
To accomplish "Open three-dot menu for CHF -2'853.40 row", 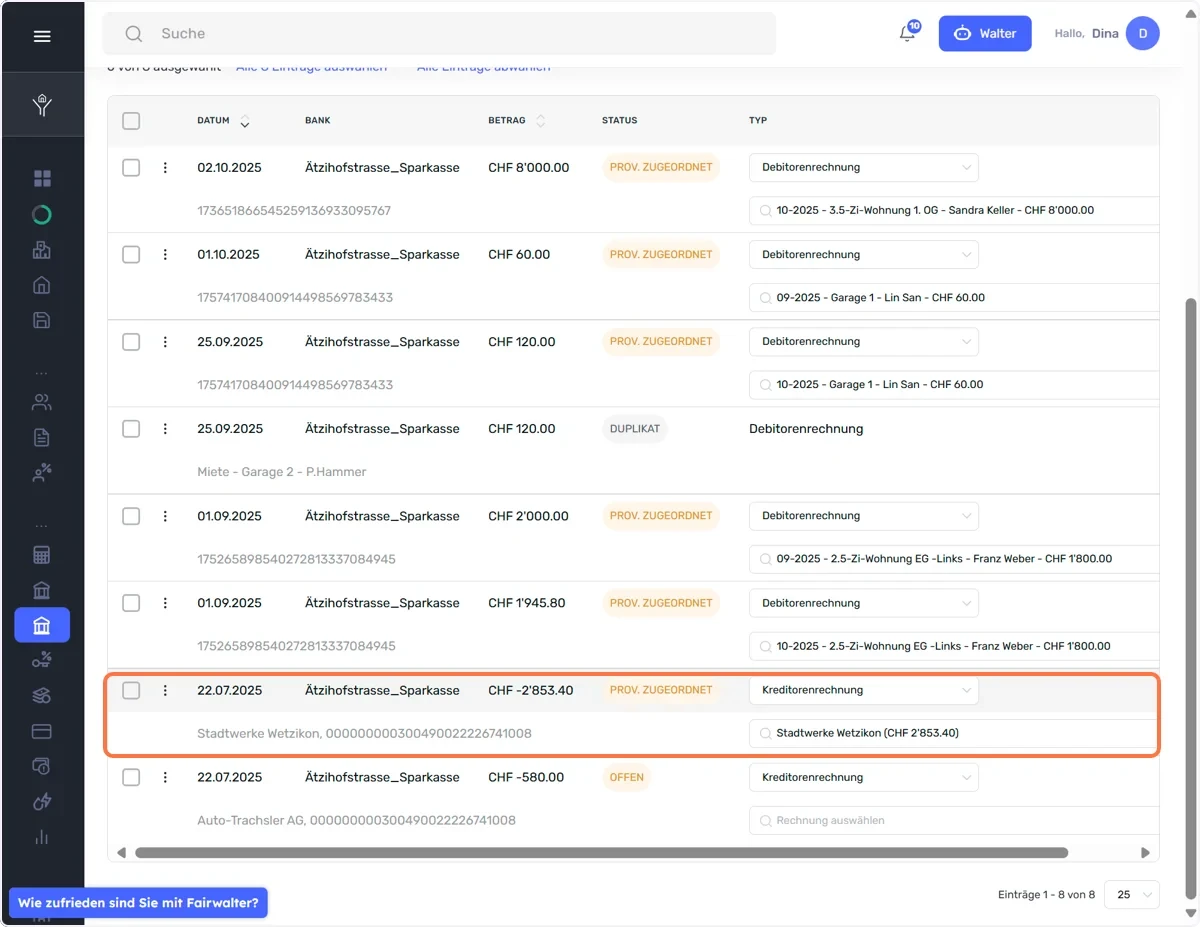I will tap(165, 690).
